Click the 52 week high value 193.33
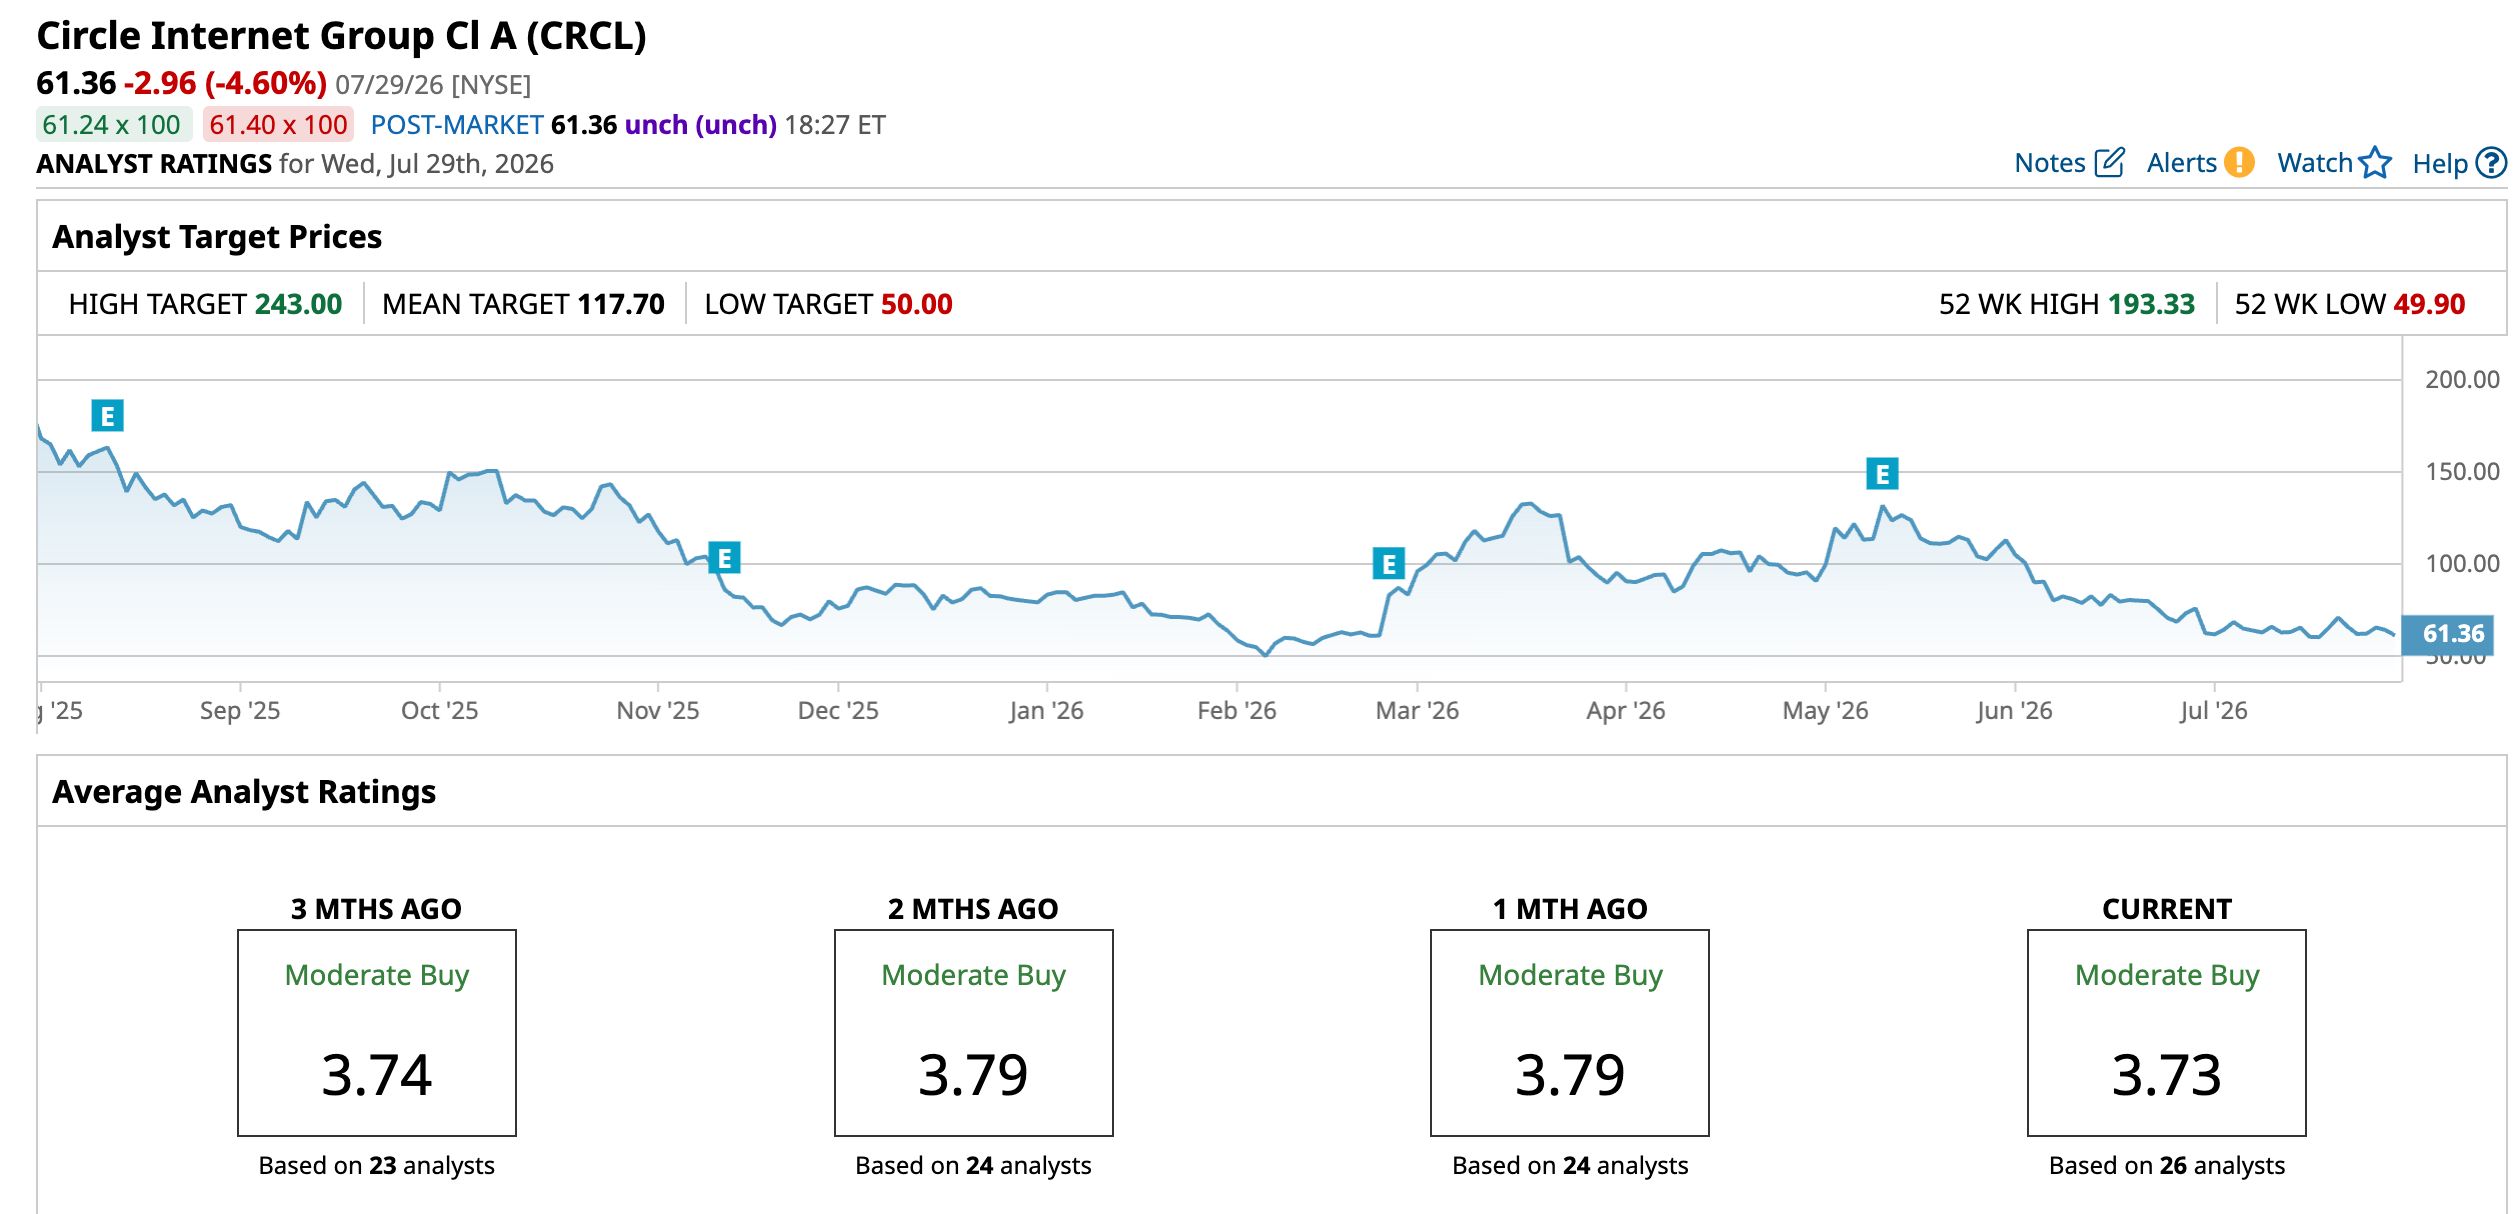2520x1214 pixels. pyautogui.click(x=2151, y=304)
